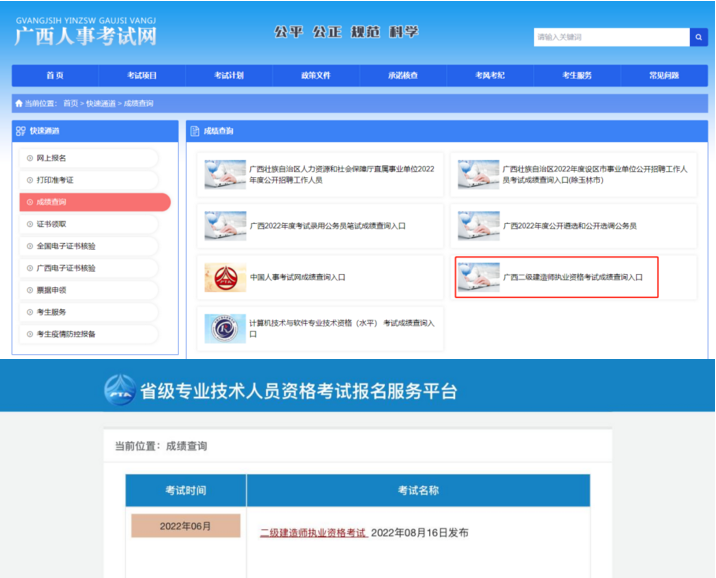Viewport: 716px width, 578px height.
Task: Select 打印准考证 in the sidebar
Action: (x=55, y=180)
